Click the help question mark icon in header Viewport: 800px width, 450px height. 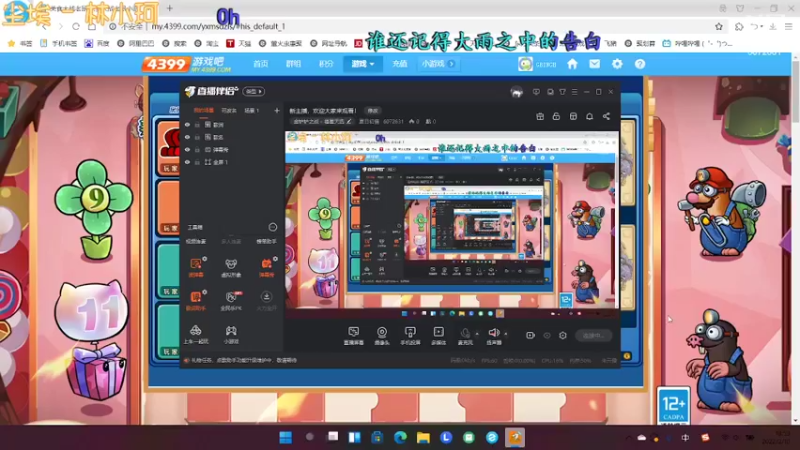tap(640, 64)
